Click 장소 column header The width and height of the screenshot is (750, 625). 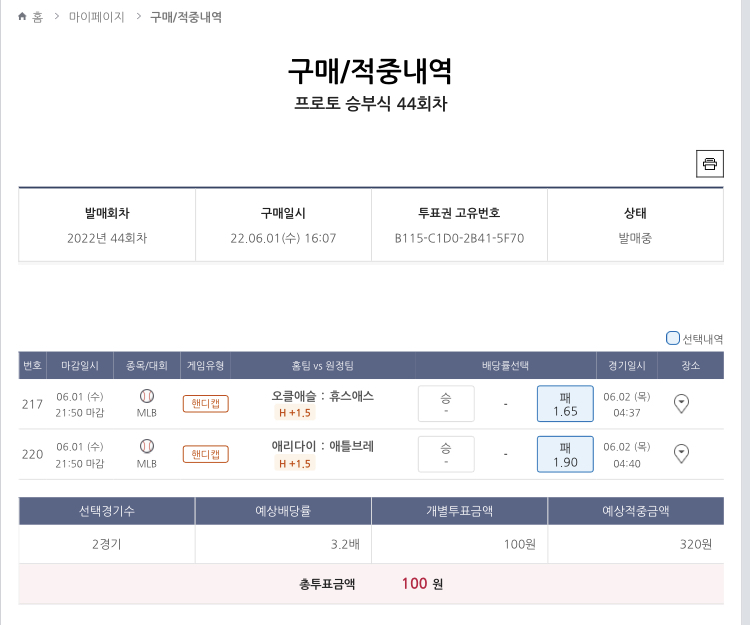pyautogui.click(x=690, y=365)
